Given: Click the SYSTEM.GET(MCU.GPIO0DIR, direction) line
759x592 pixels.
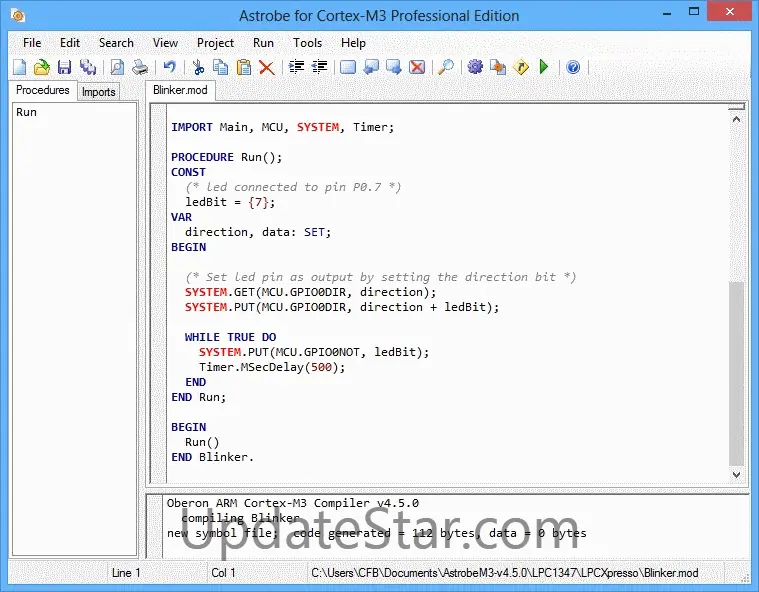Looking at the screenshot, I should coord(310,292).
